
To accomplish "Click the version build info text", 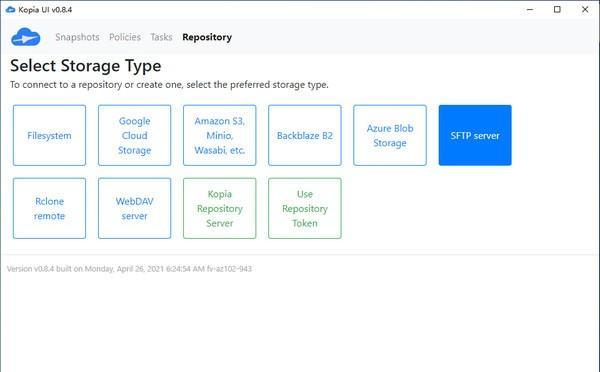I will tap(129, 269).
